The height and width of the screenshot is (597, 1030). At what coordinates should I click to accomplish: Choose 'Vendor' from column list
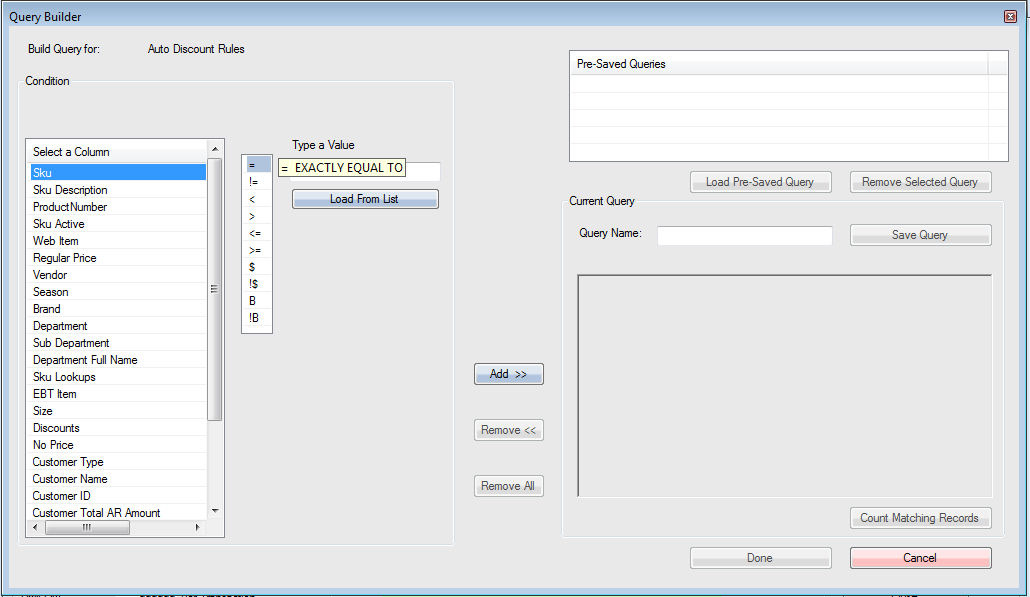click(50, 275)
